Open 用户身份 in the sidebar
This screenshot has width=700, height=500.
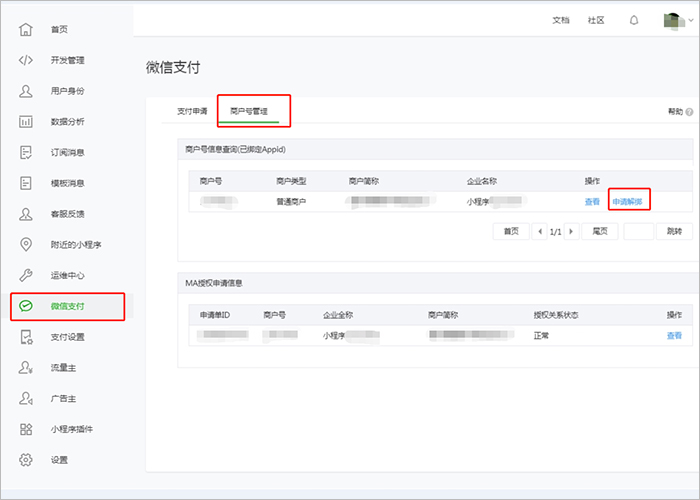67,91
